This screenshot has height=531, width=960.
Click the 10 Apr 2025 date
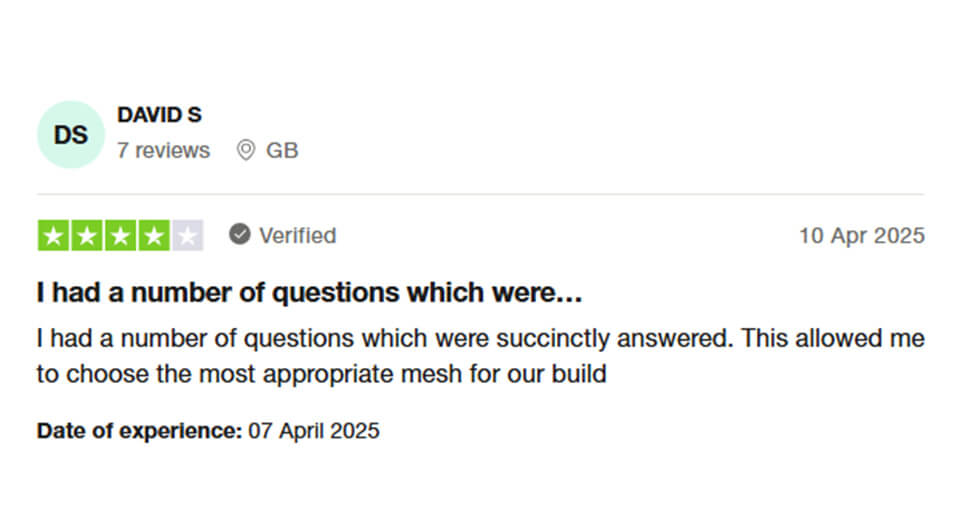862,235
